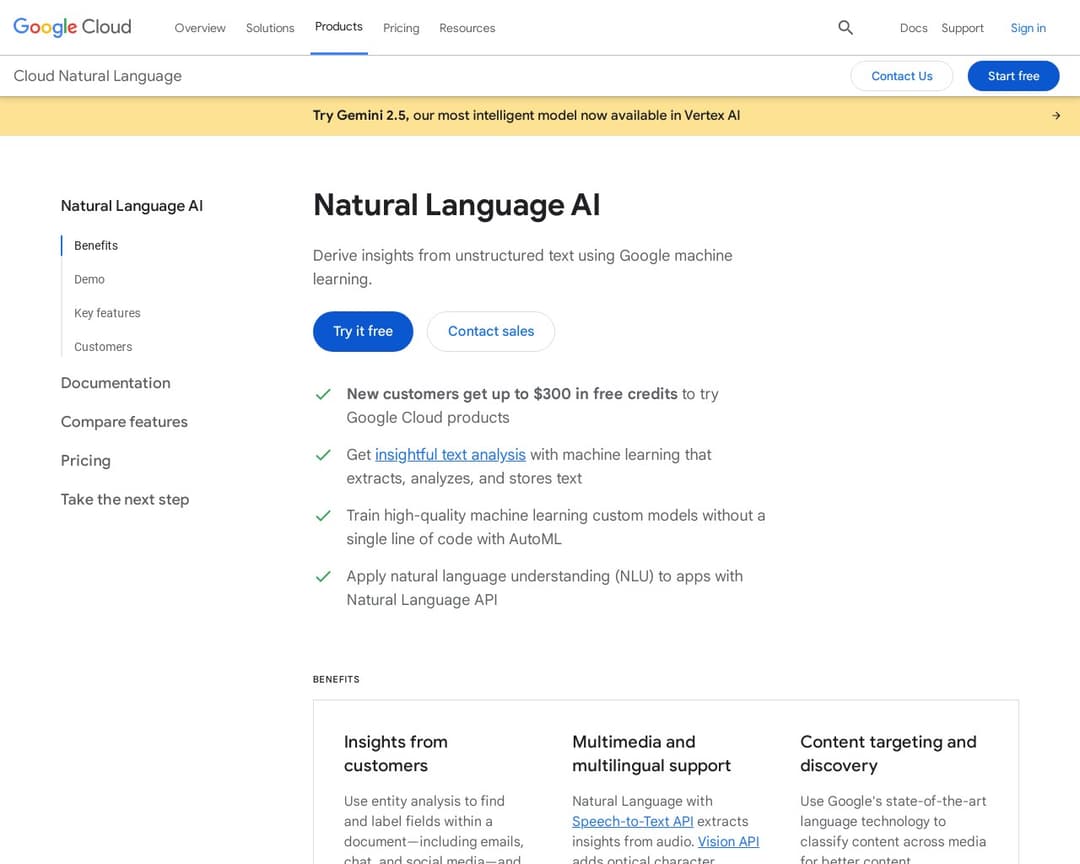The width and height of the screenshot is (1080, 864).
Task: Go to Documentation in sidebar
Action: tap(116, 383)
